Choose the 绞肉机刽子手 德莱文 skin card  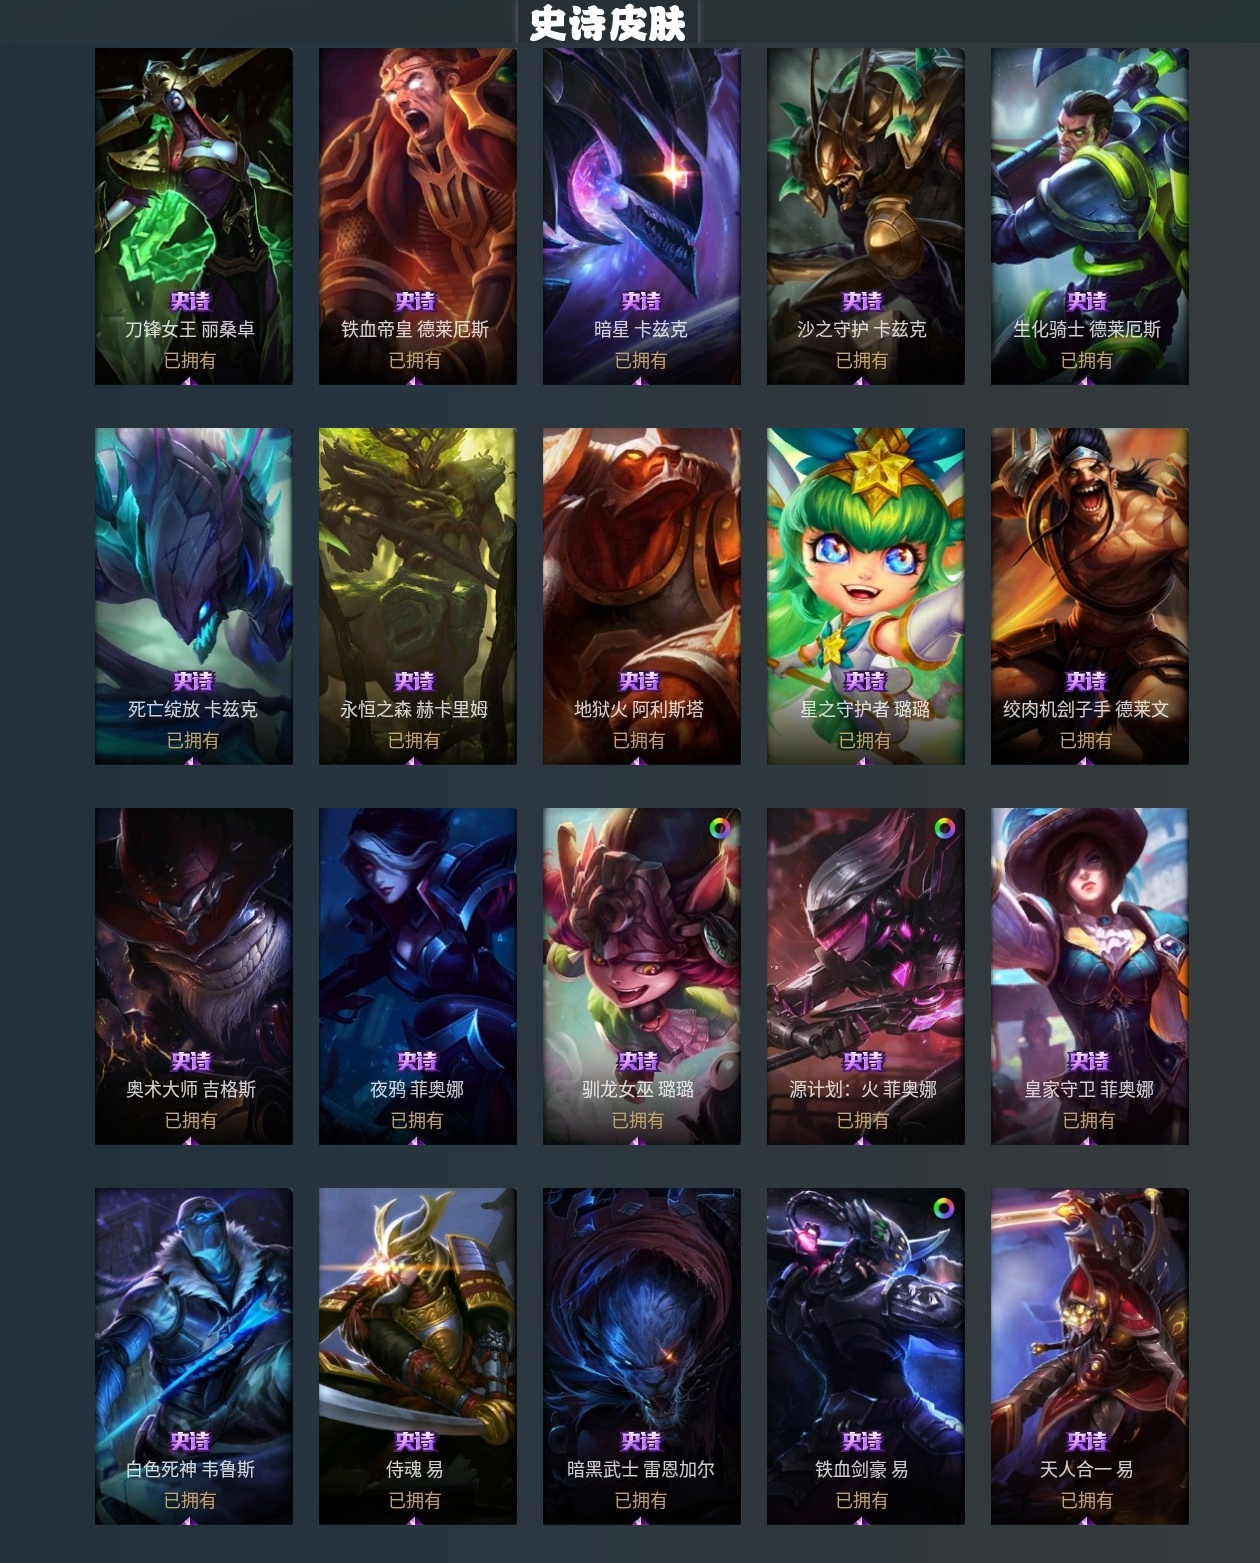[x=1090, y=596]
